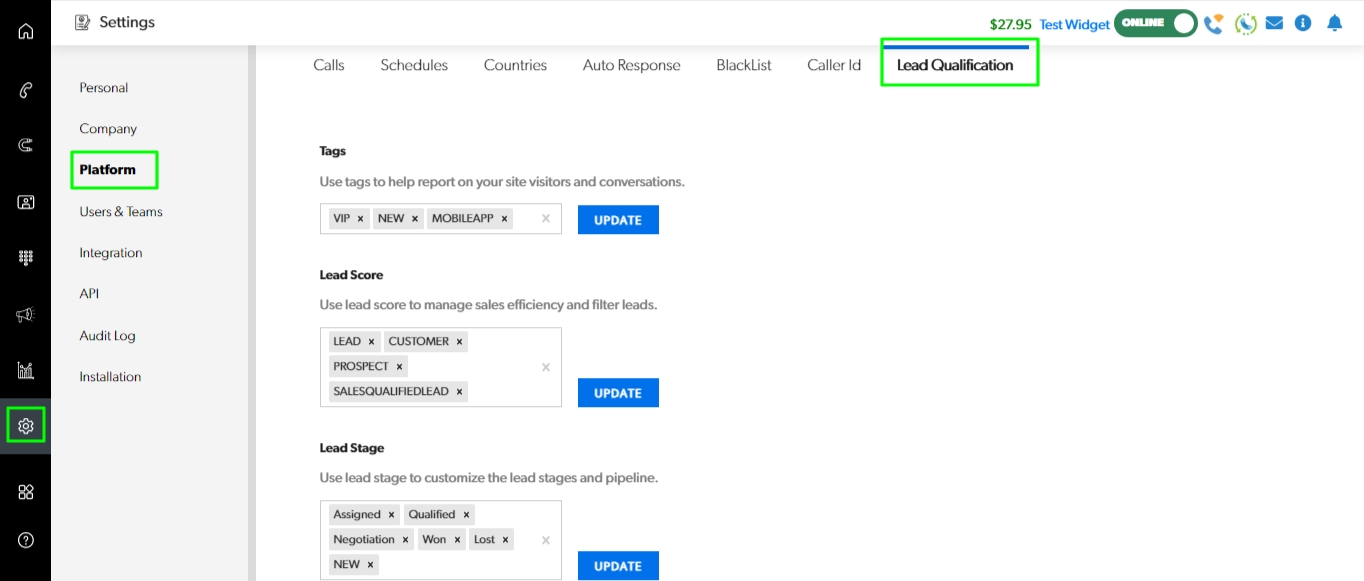Click the megaphone campaigns icon

[26, 315]
